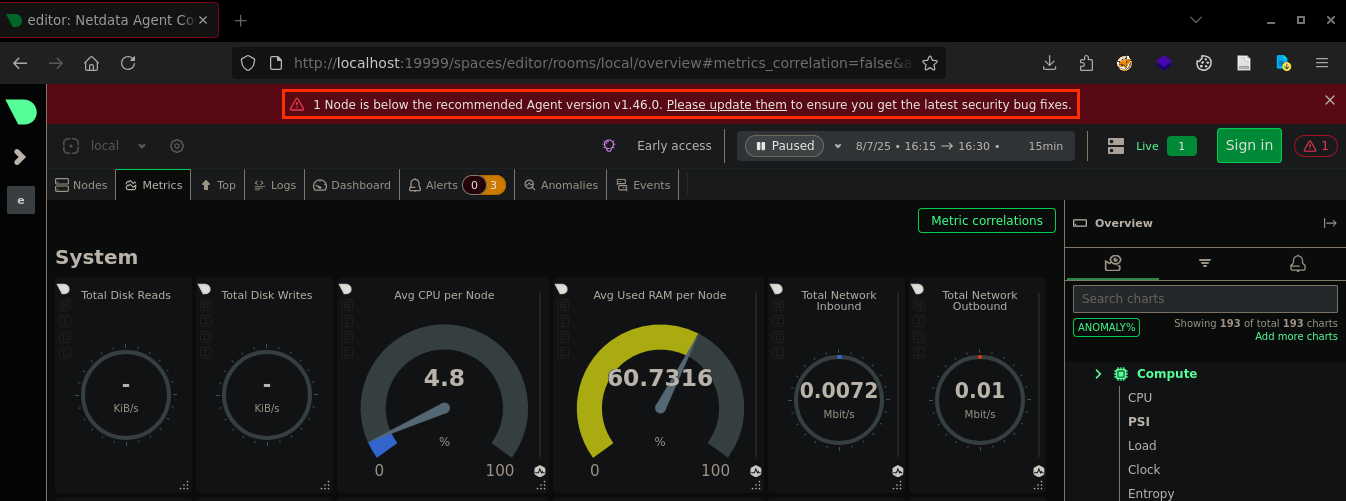This screenshot has height=501, width=1346.
Task: Click Netdata icon on Total Network Outbound card
Action: (919, 289)
